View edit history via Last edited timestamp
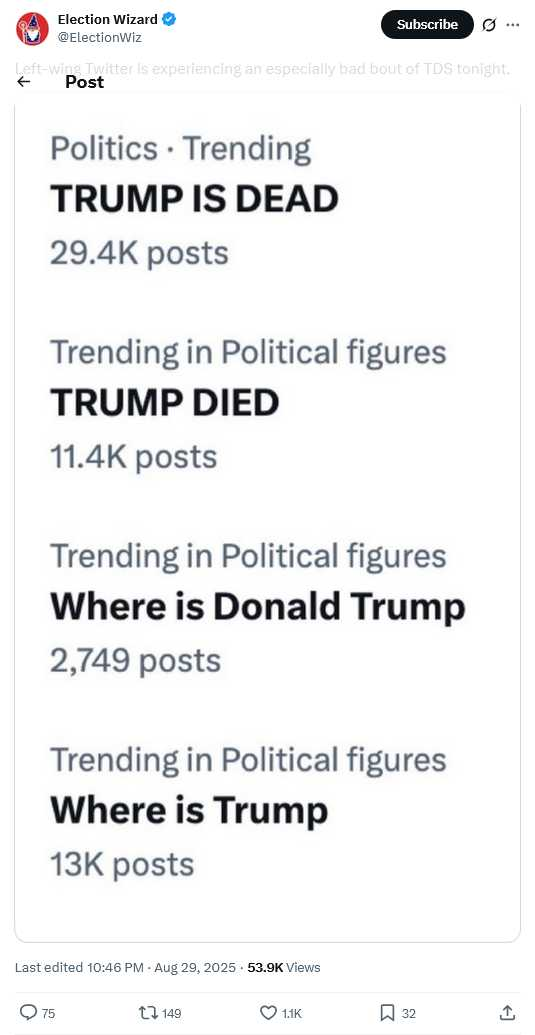535x1035 pixels. (125, 967)
